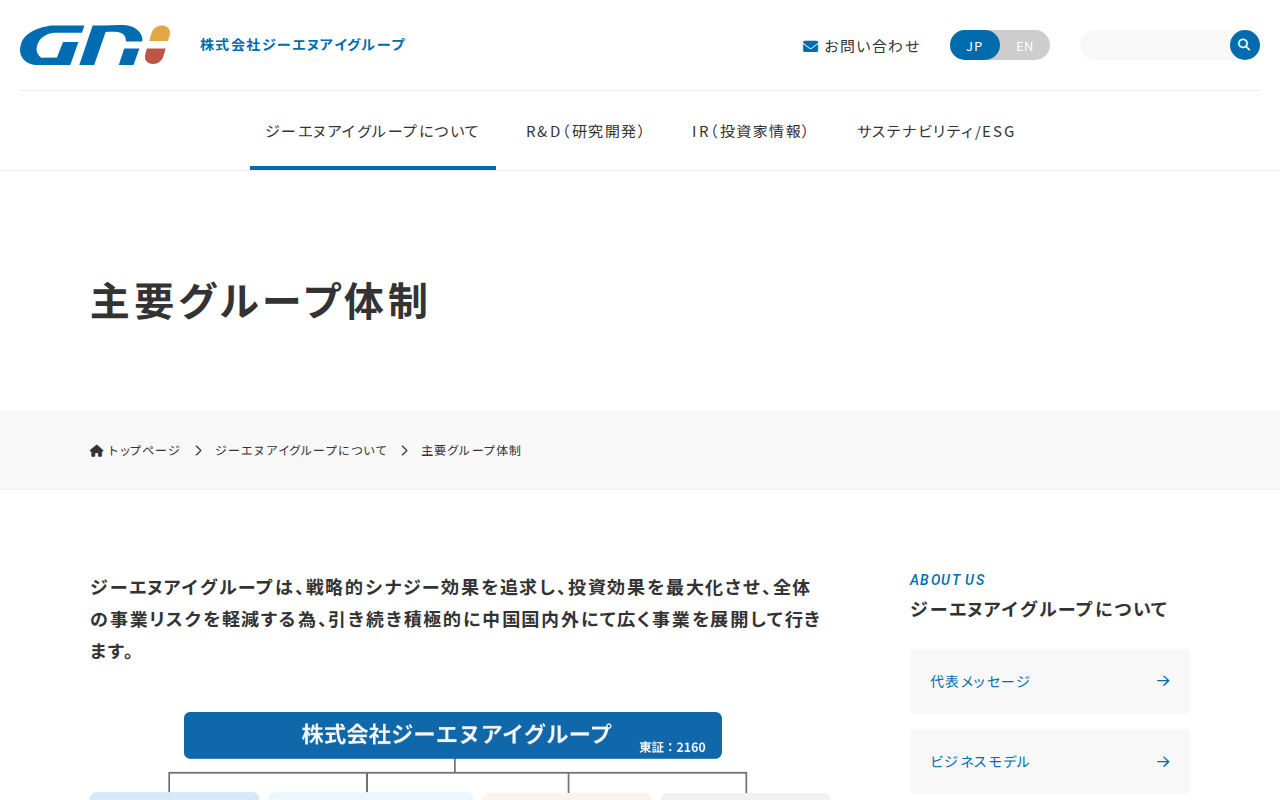Click the GNI logo in the header
Viewport: 1280px width, 800px height.
pyautogui.click(x=95, y=45)
